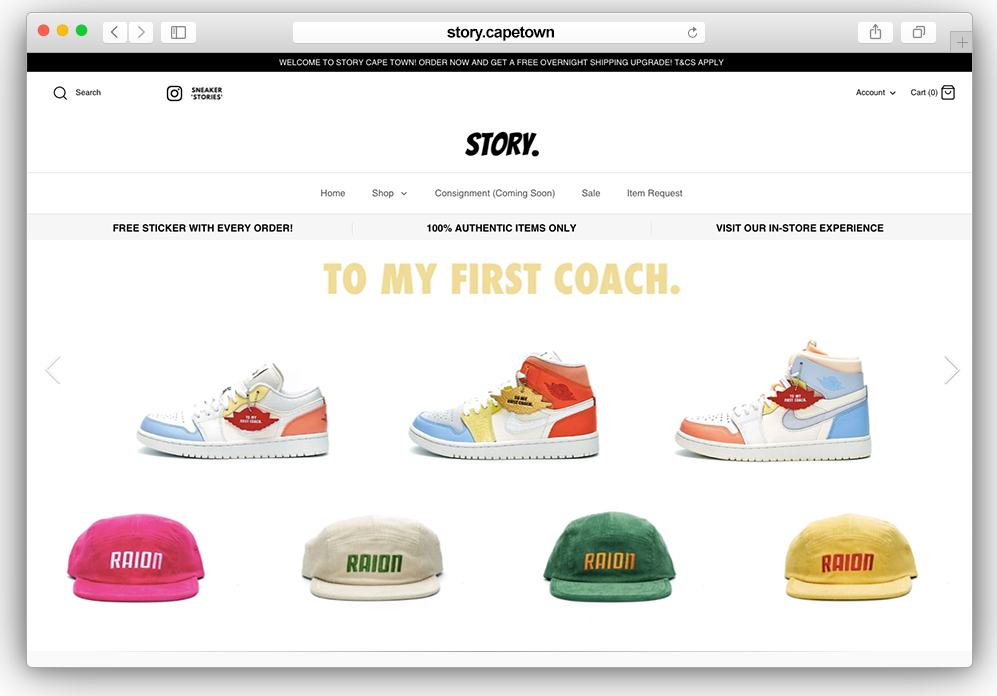Show previous slide with left arrow
This screenshot has width=997, height=696.
(53, 370)
